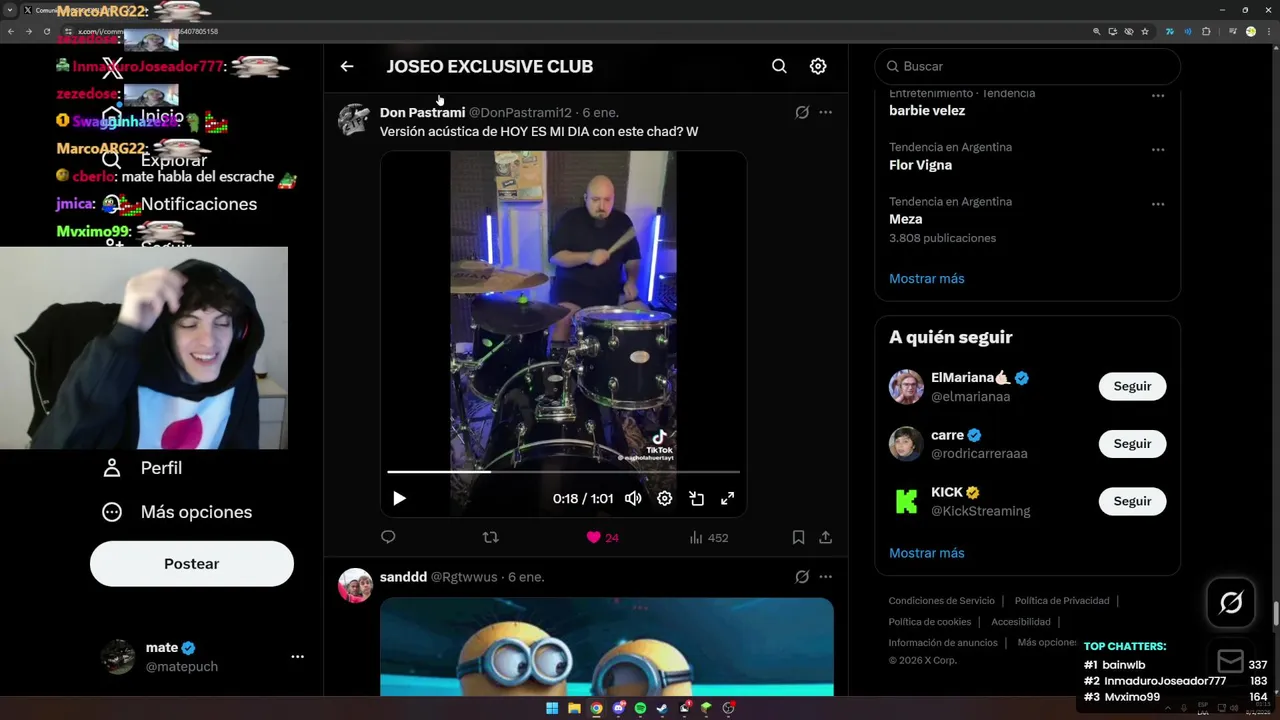Open options for Meza trend
Screen dimensions: 1280x720
coord(1158,204)
